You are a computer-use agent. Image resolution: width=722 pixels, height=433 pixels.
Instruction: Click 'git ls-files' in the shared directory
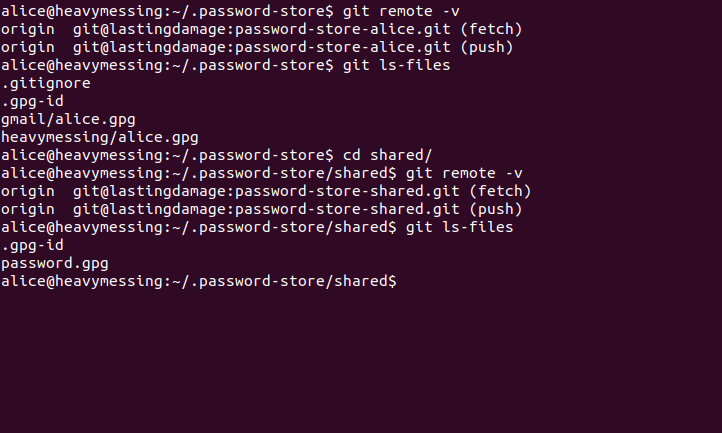(460, 227)
